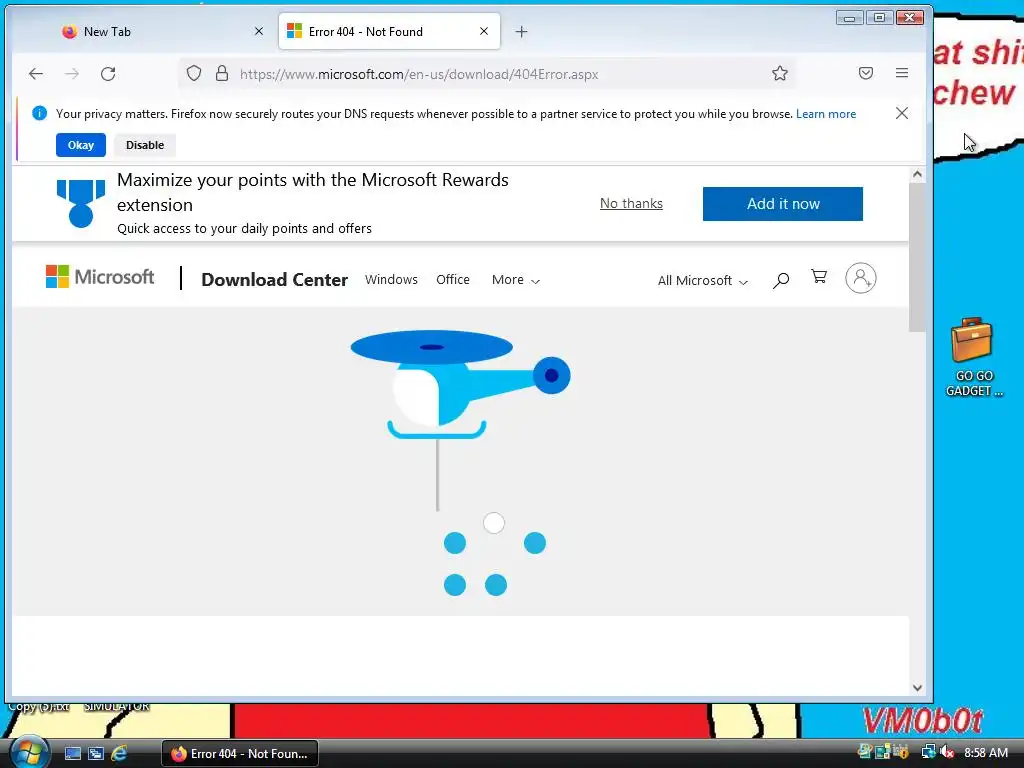Open the GO GO GADGET desktop briefcase icon
Screen dimensions: 1024x768
974,357
